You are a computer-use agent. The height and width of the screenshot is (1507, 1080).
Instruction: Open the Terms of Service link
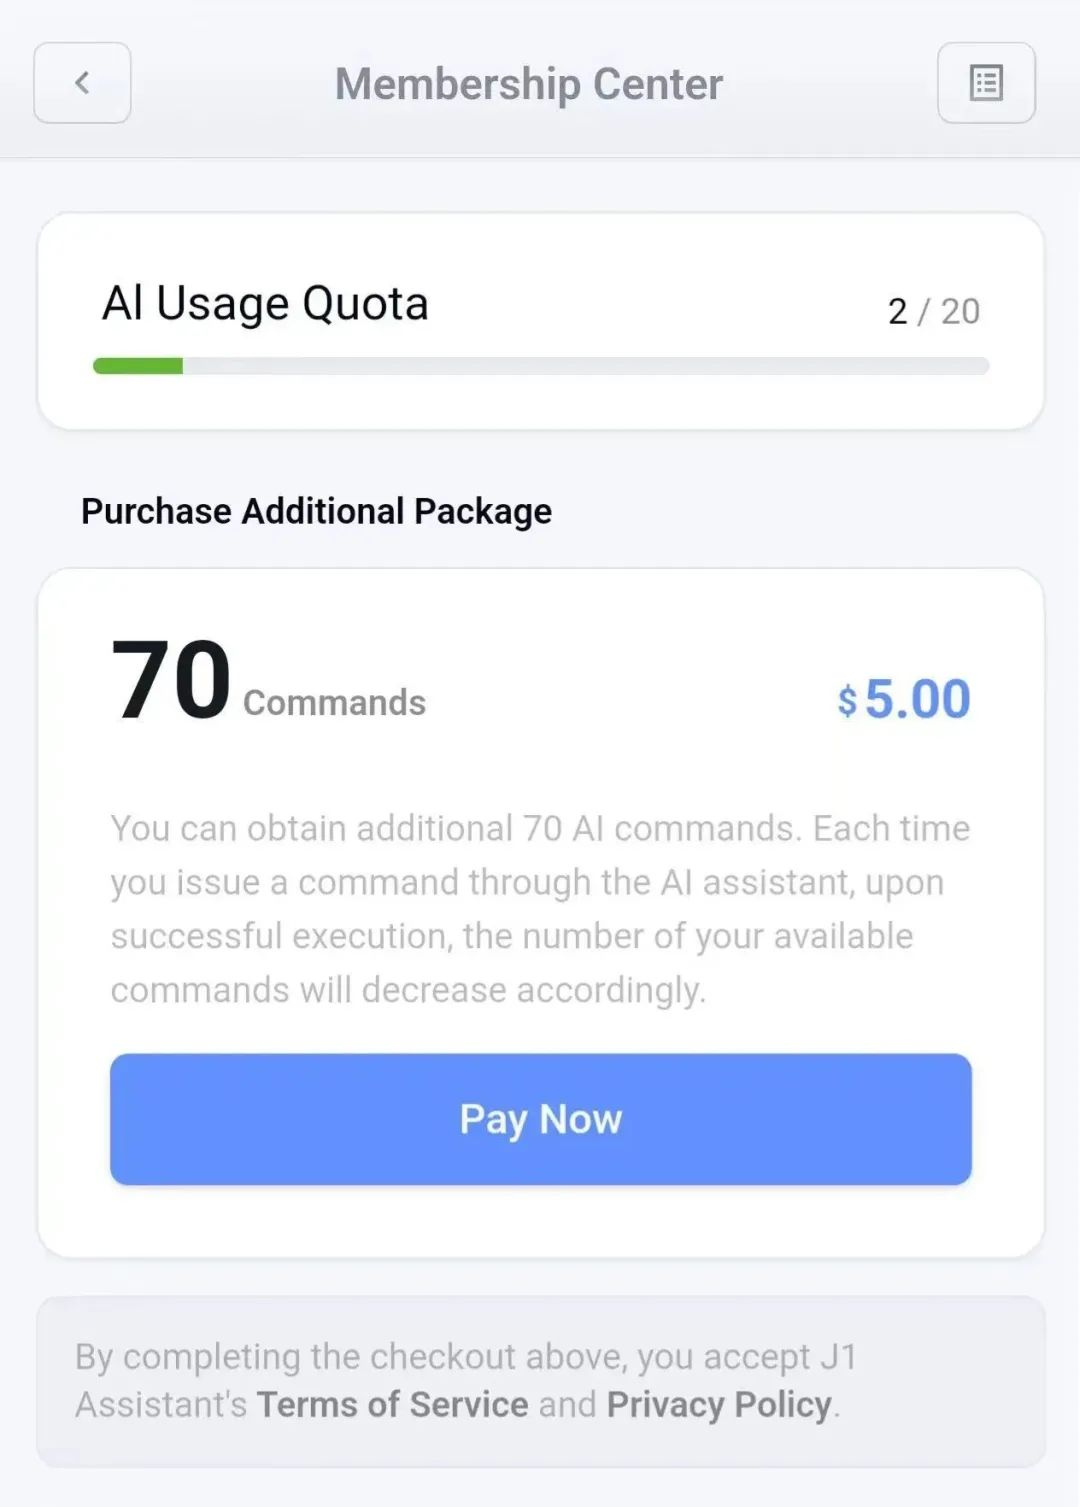pos(392,1404)
